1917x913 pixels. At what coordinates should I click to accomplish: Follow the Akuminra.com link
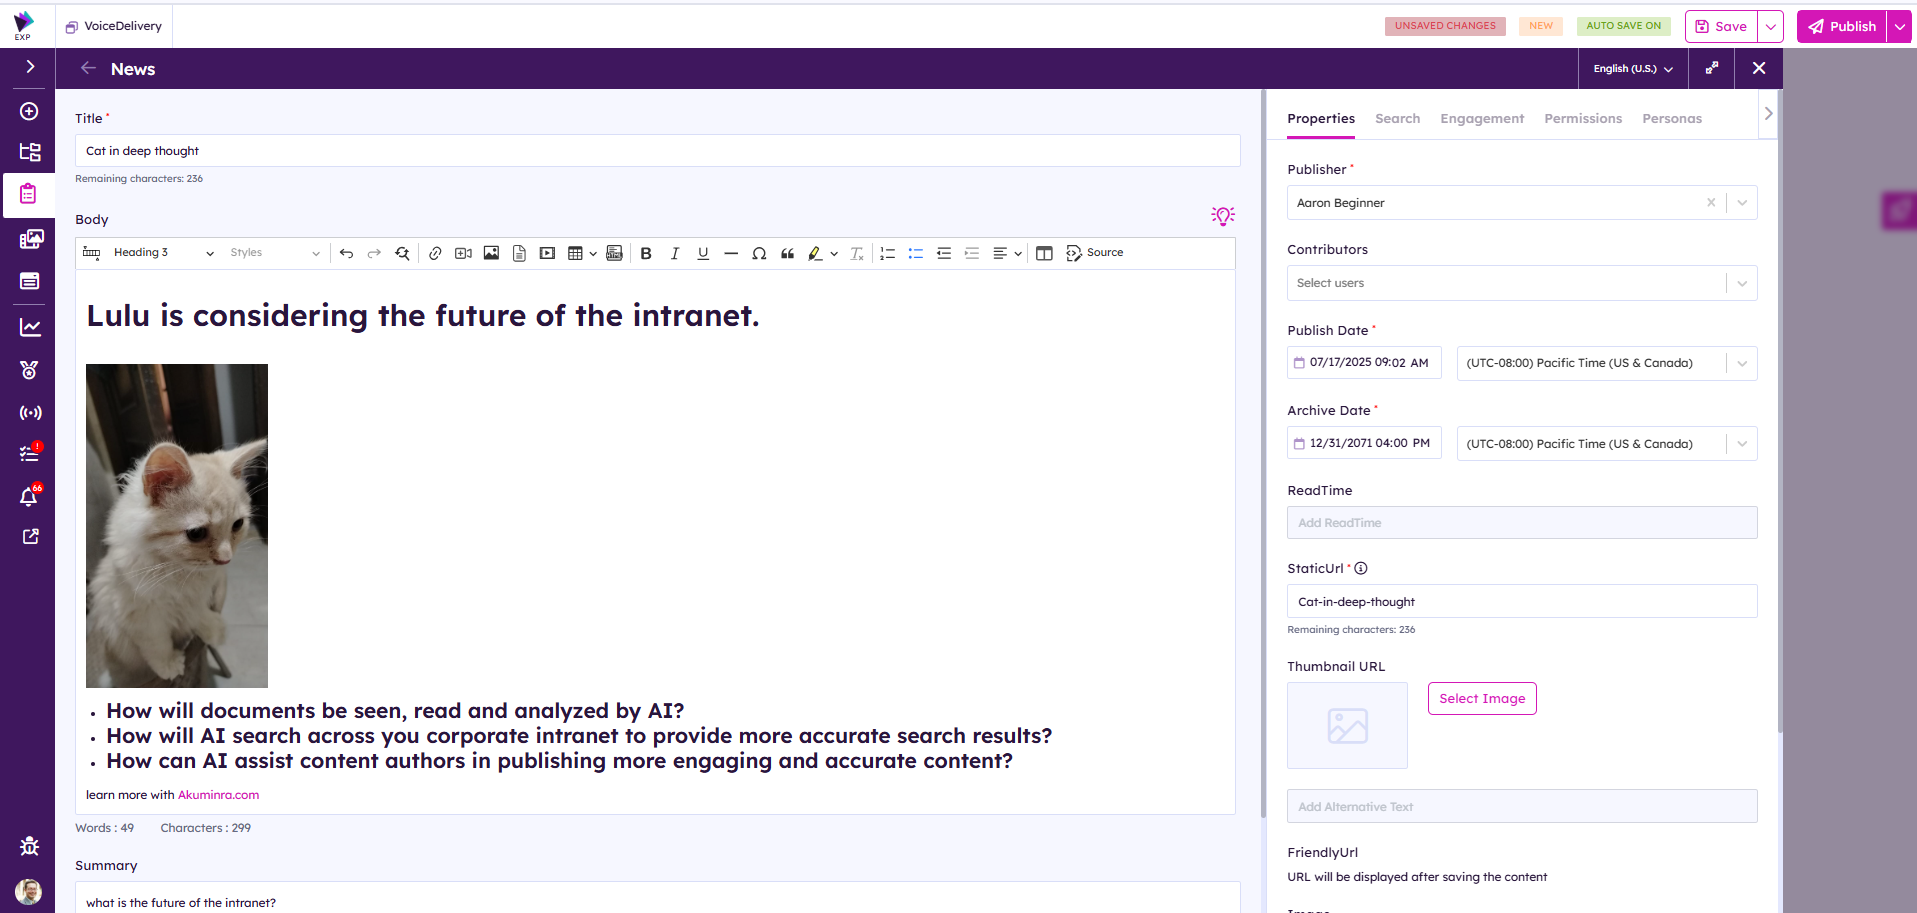click(x=218, y=795)
